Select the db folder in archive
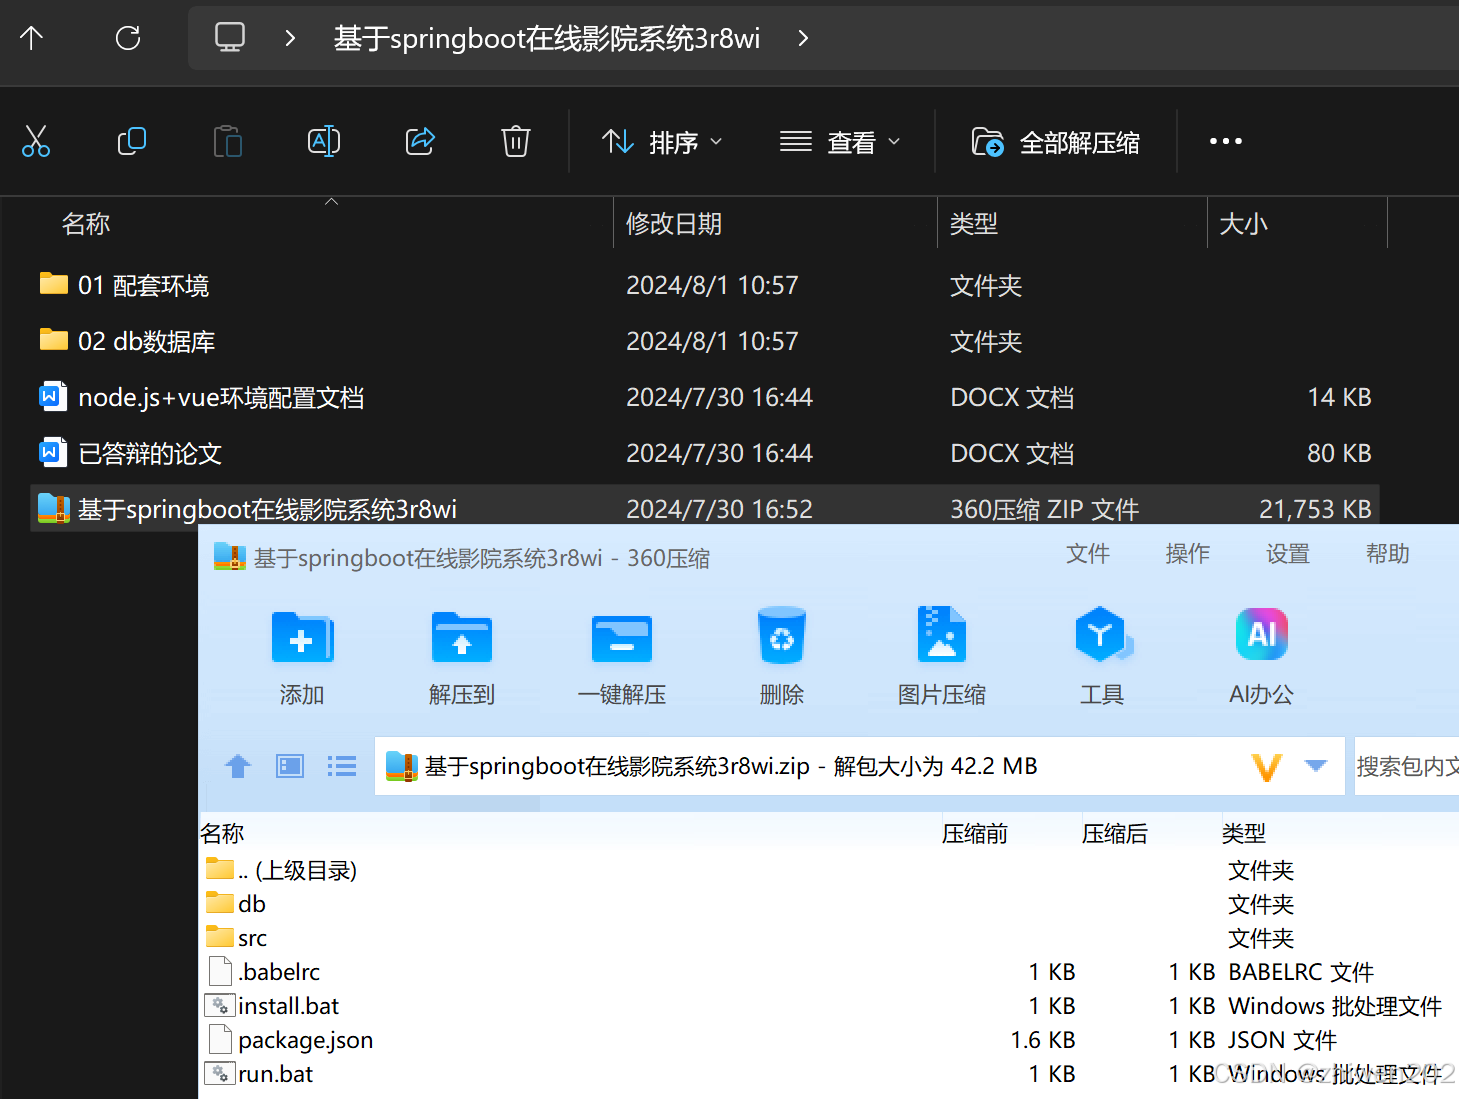Screen dimensions: 1459x1099 (828, 904)
